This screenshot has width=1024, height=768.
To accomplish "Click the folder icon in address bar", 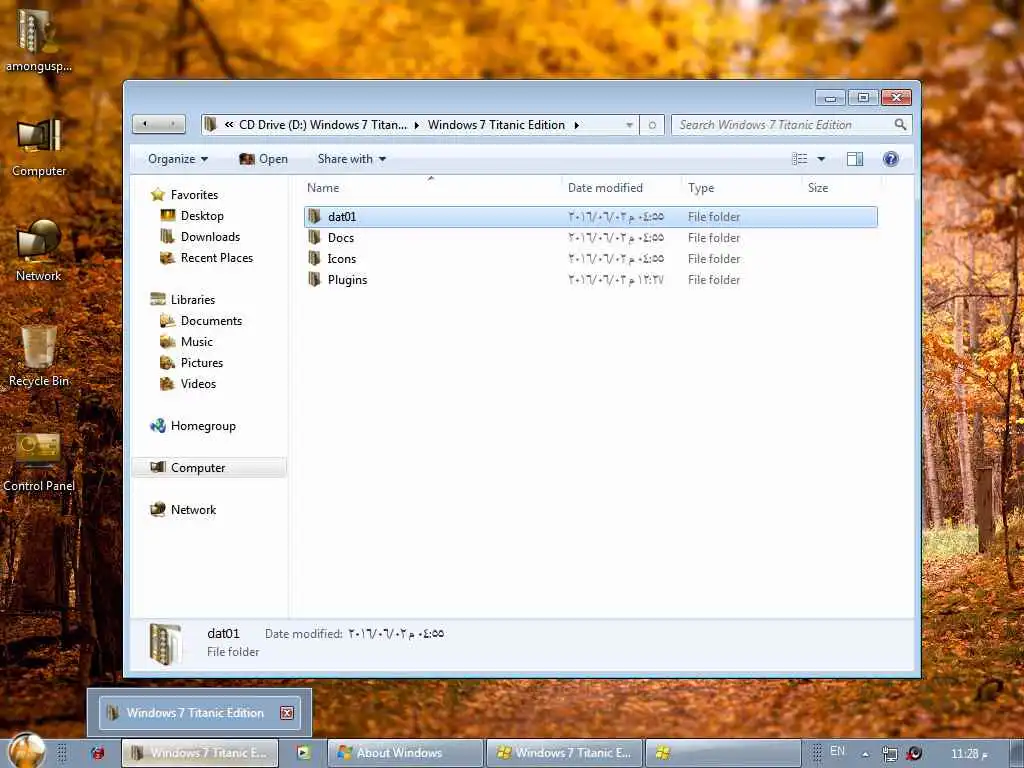I will 210,124.
